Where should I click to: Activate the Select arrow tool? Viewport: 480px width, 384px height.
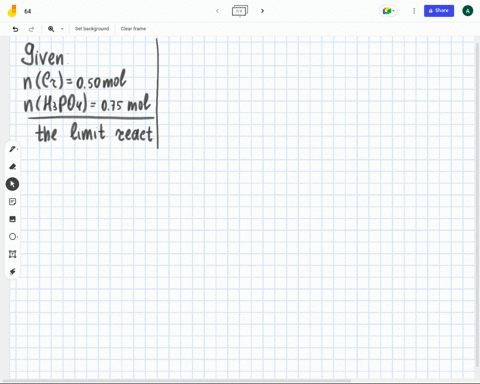[x=12, y=184]
